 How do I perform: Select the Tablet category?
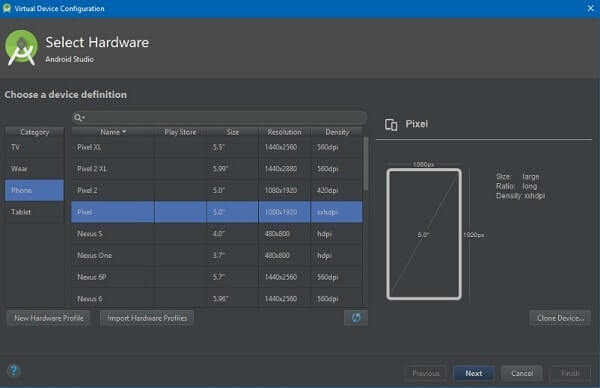point(34,212)
